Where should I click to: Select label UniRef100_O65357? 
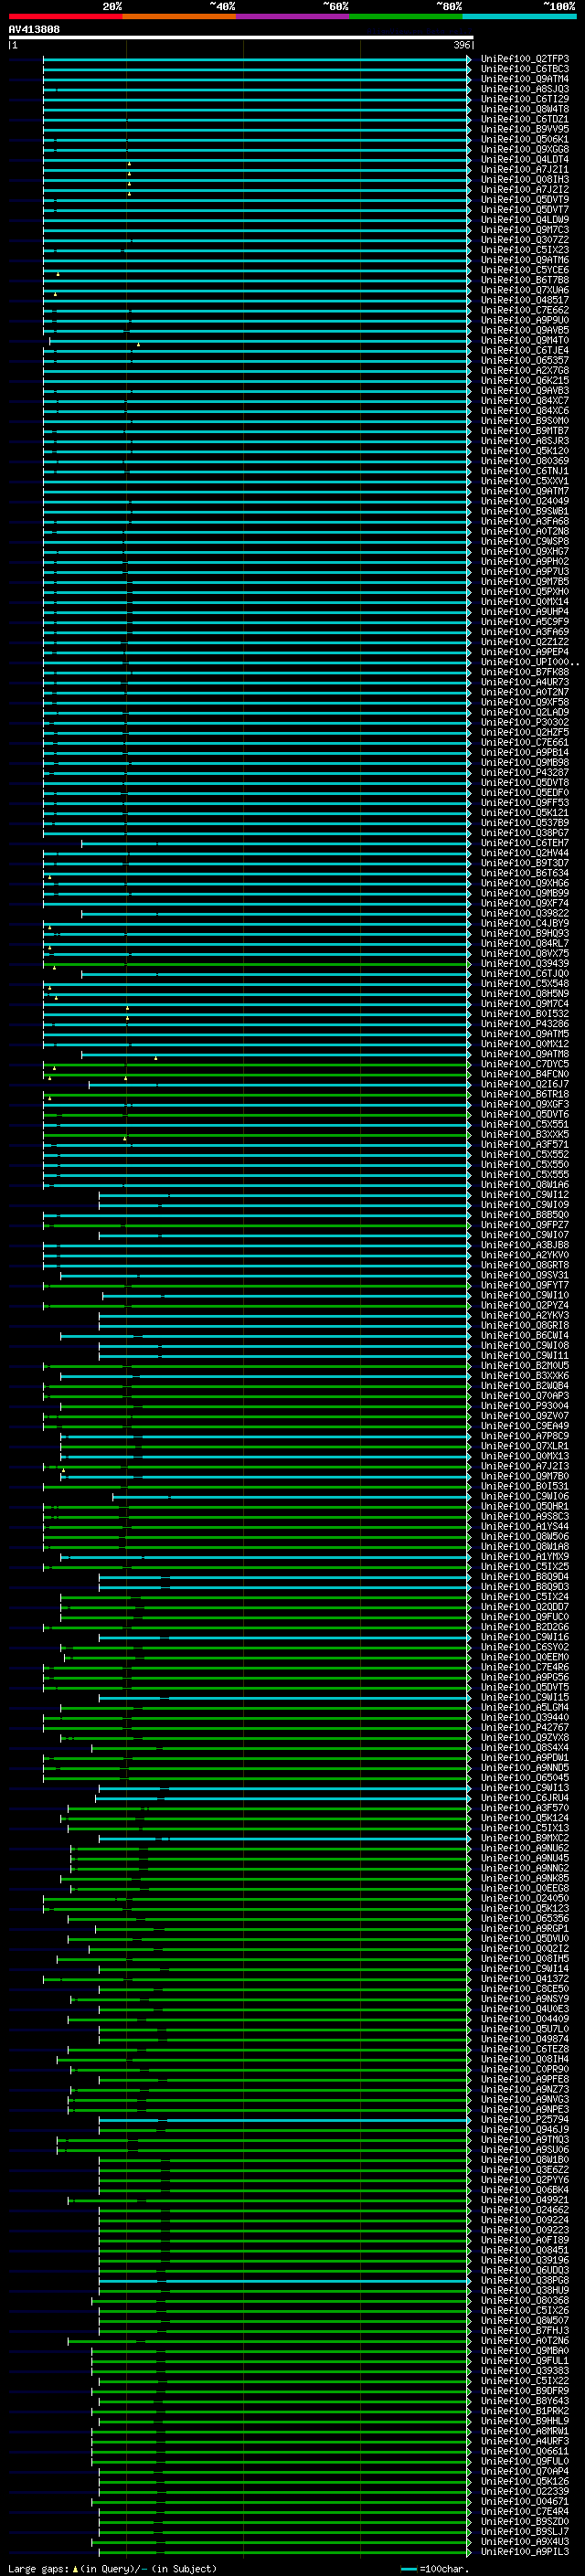tap(525, 360)
